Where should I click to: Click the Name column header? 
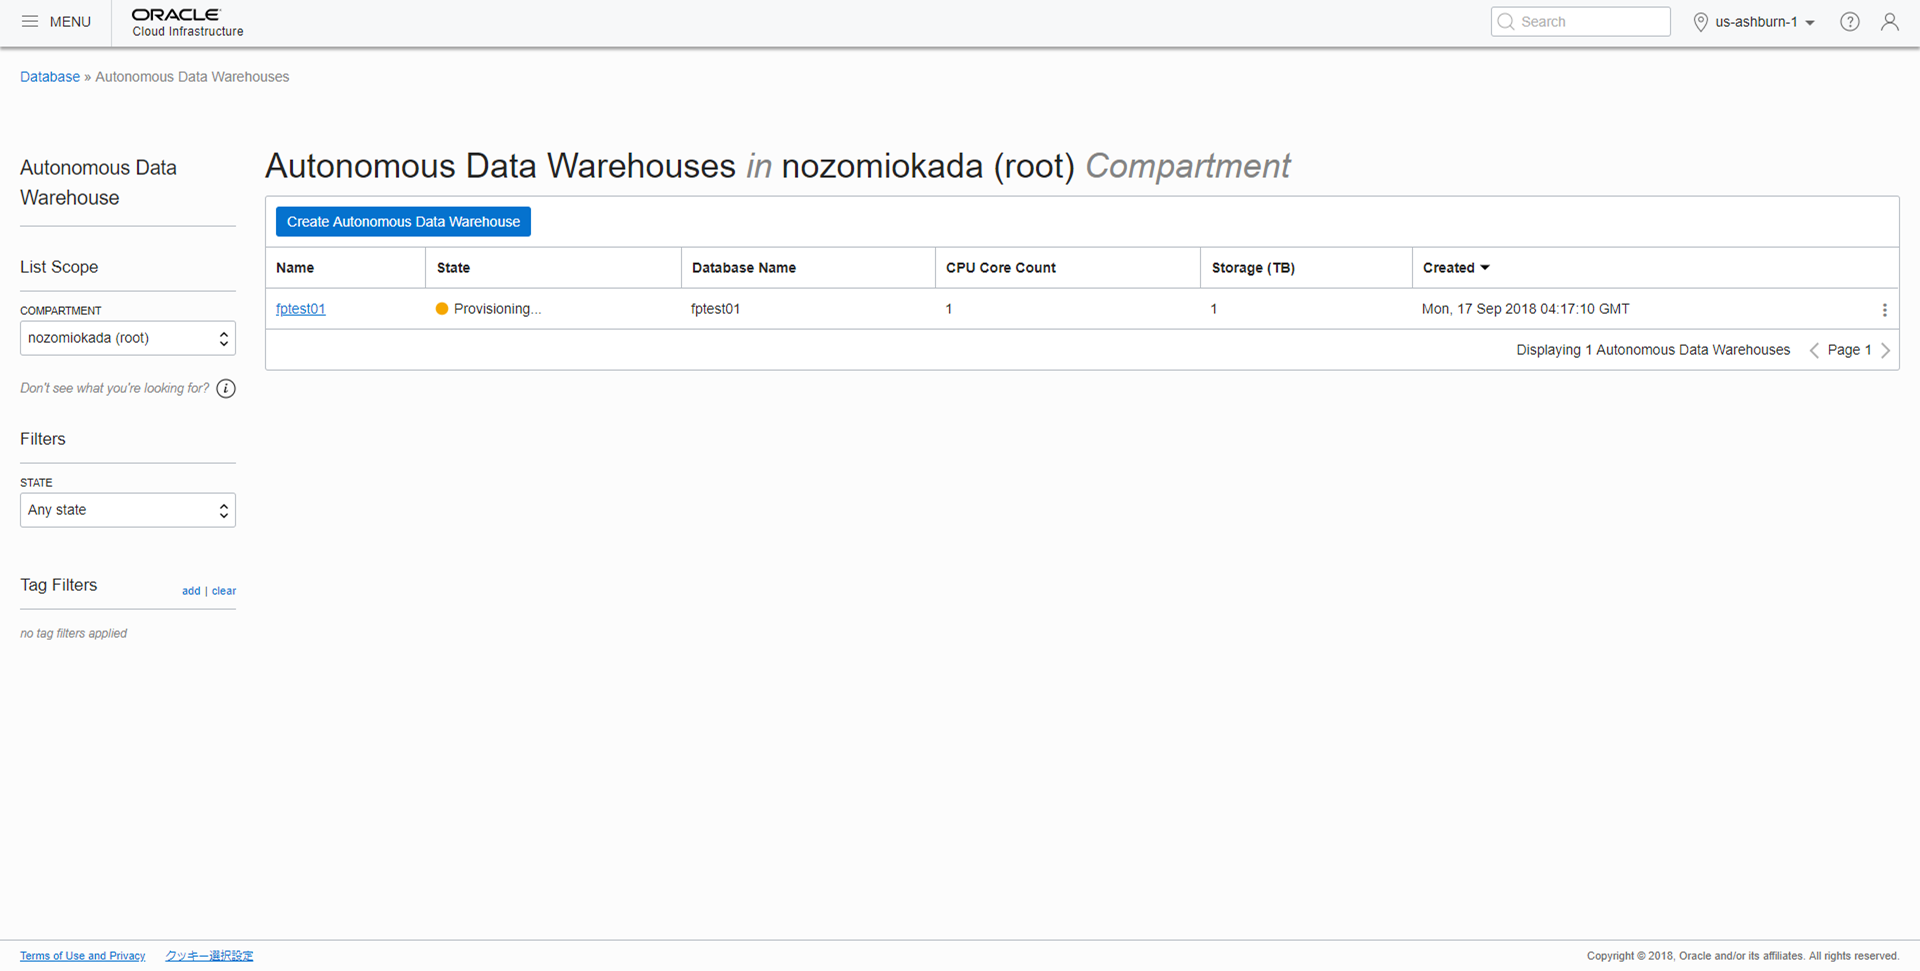tap(295, 268)
